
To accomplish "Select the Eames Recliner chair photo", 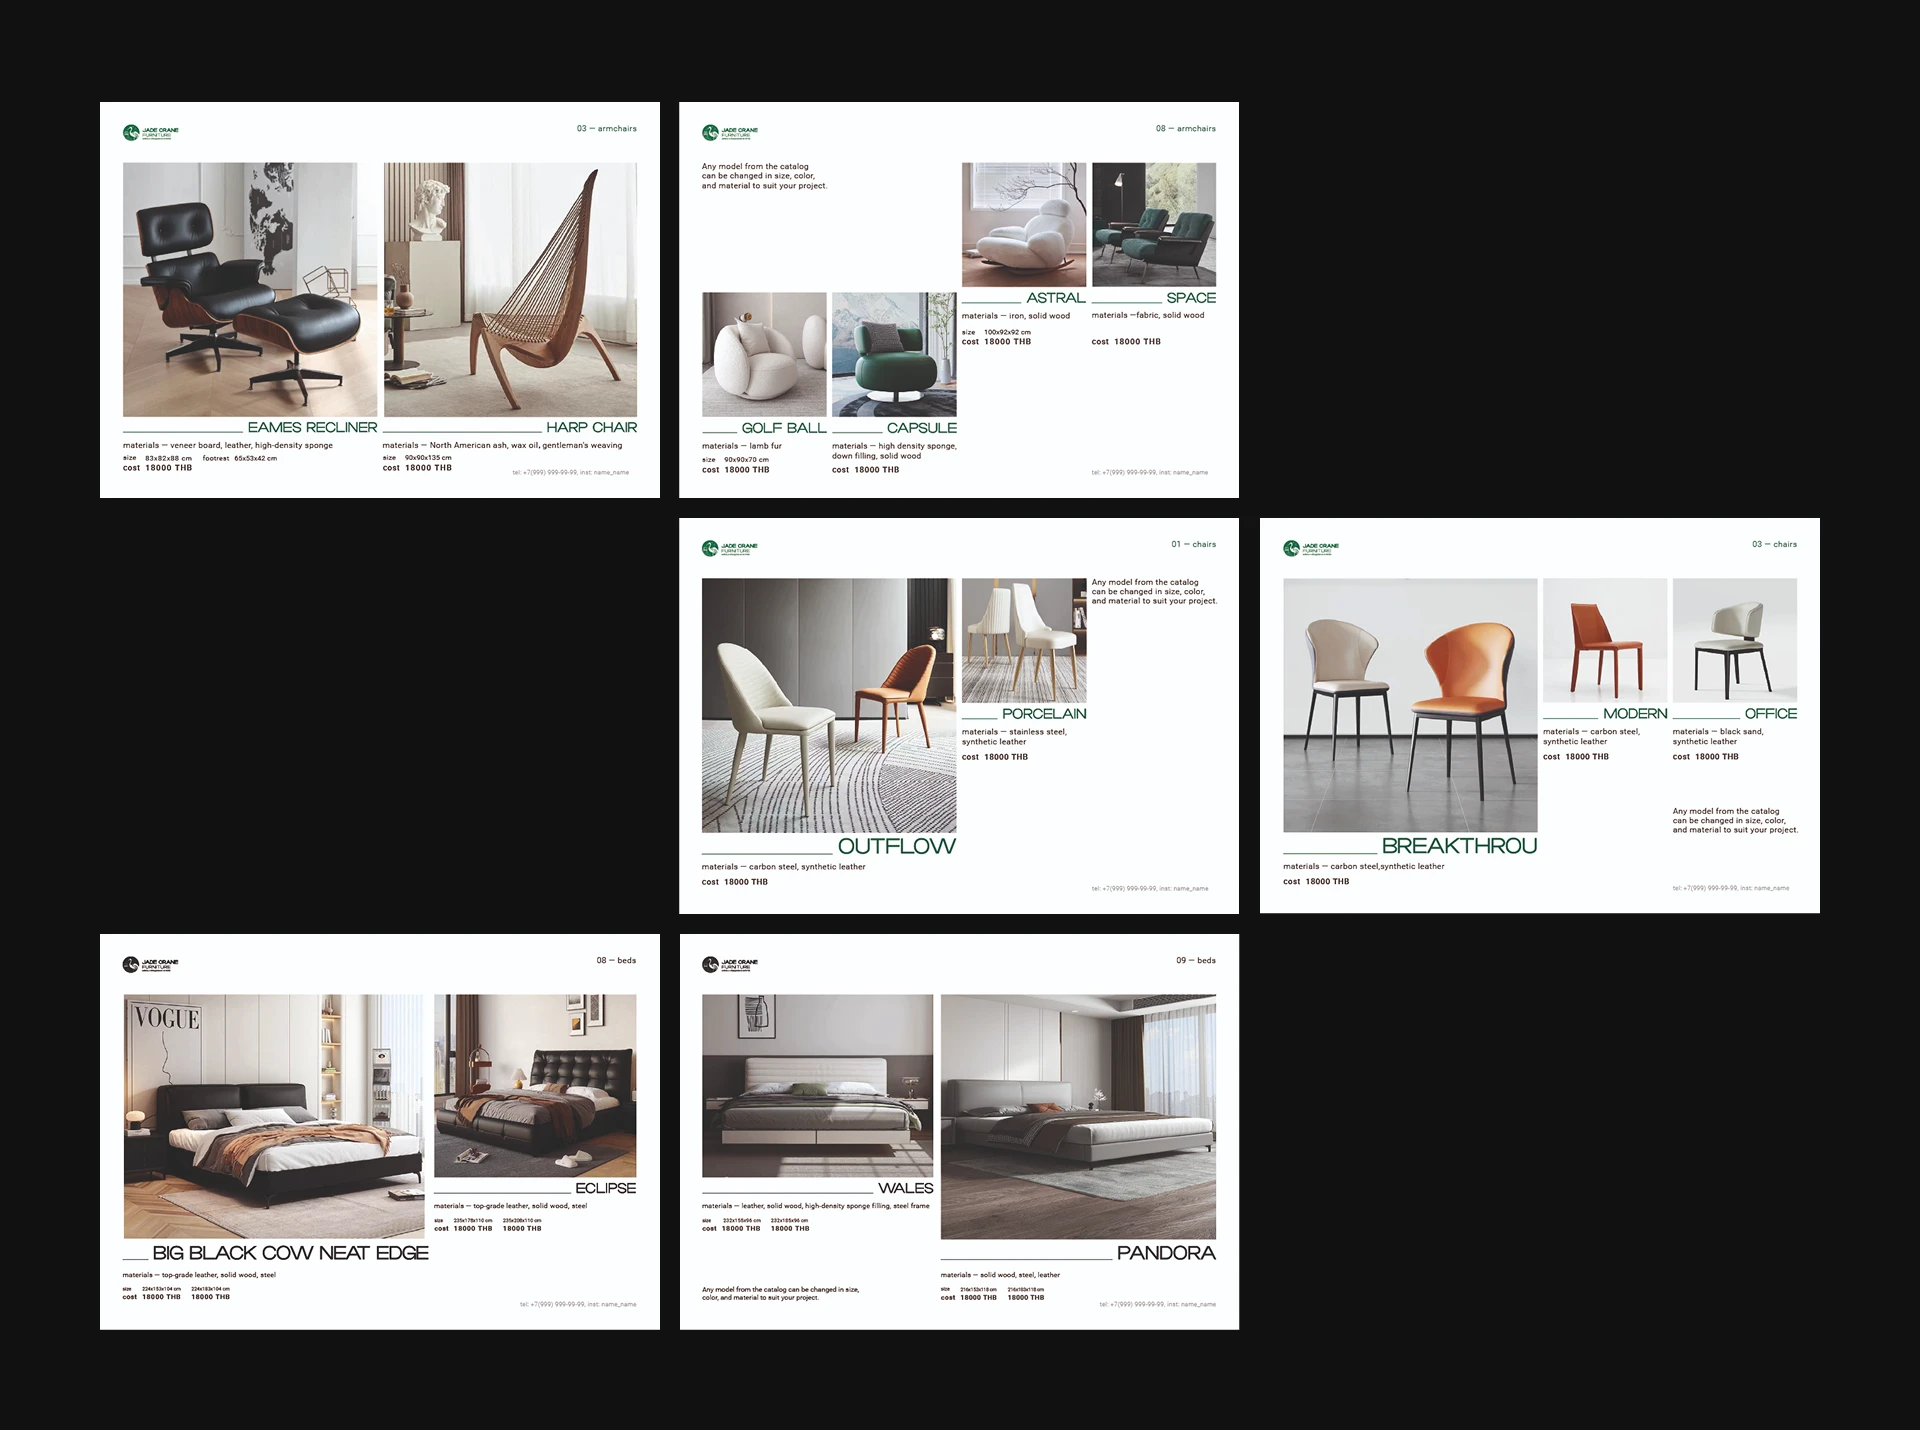I will (x=250, y=289).
